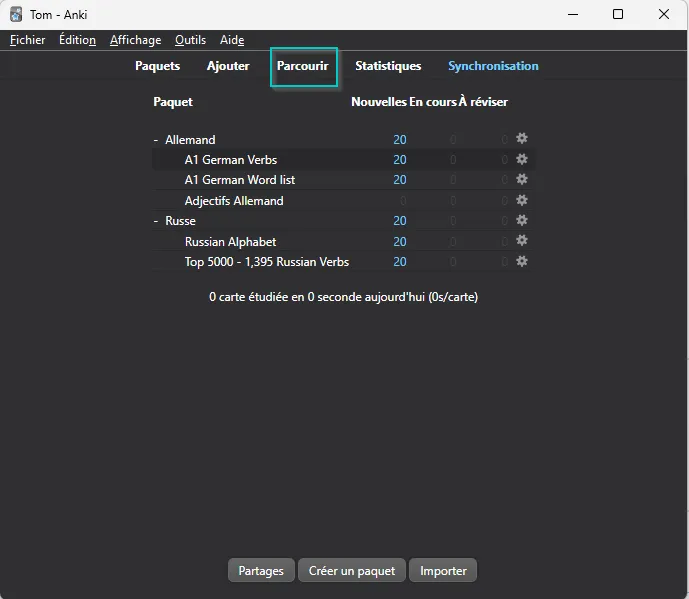Viewport: 689px width, 599px height.
Task: Click gear icon for Adjectifs Allemand
Action: click(x=521, y=200)
